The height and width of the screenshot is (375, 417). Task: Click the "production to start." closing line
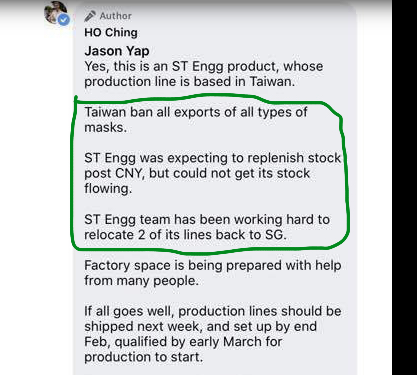tap(144, 357)
